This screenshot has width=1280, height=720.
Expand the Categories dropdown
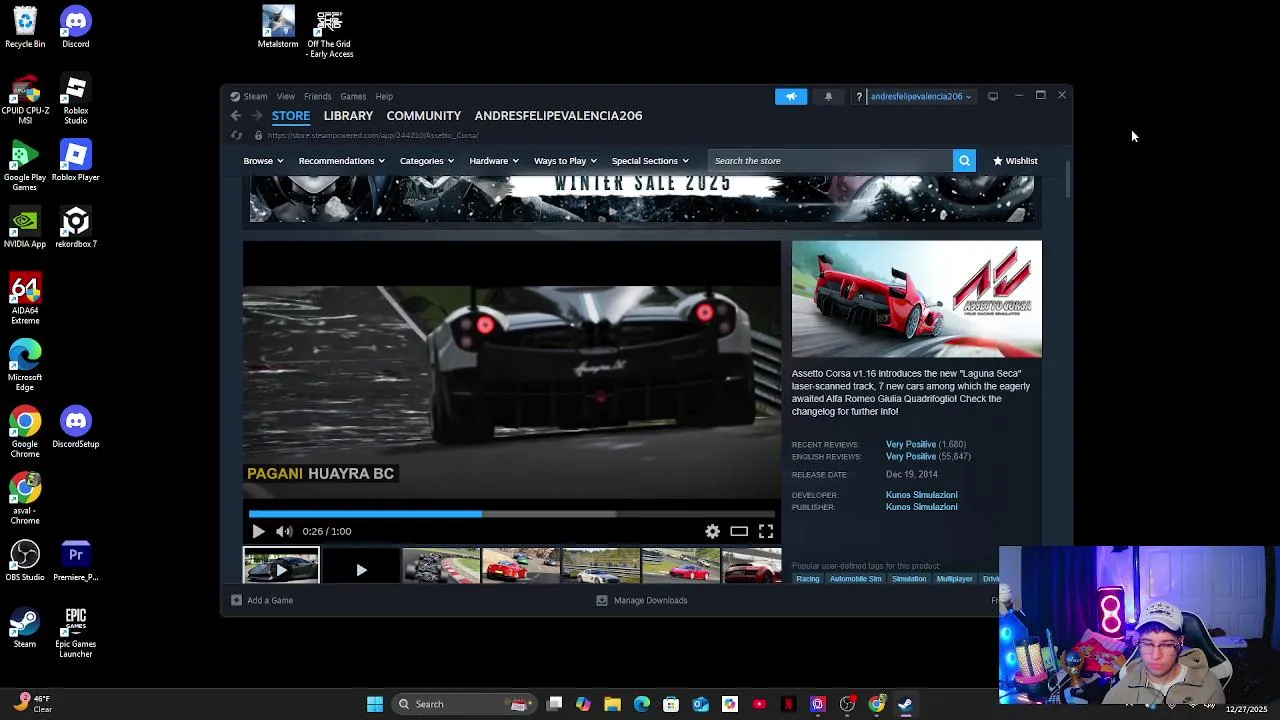pos(427,161)
